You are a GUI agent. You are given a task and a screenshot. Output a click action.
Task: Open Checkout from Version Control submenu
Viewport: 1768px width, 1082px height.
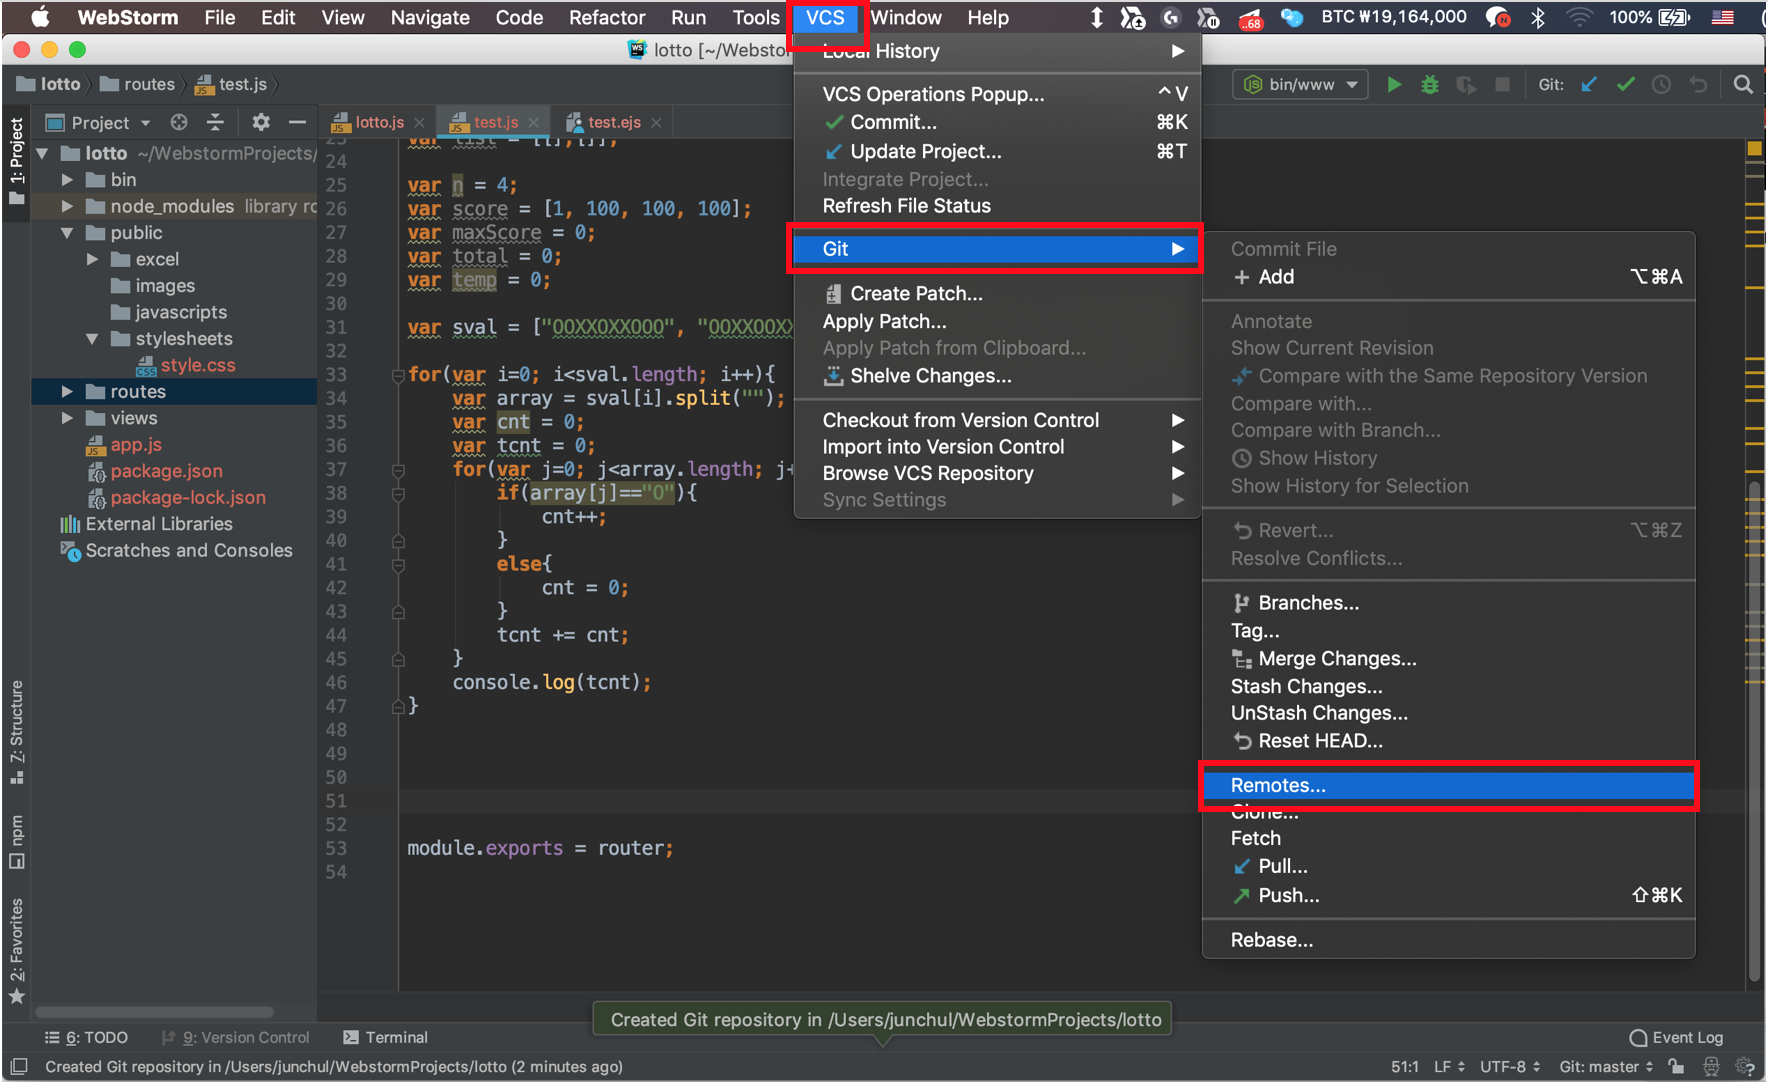click(997, 420)
